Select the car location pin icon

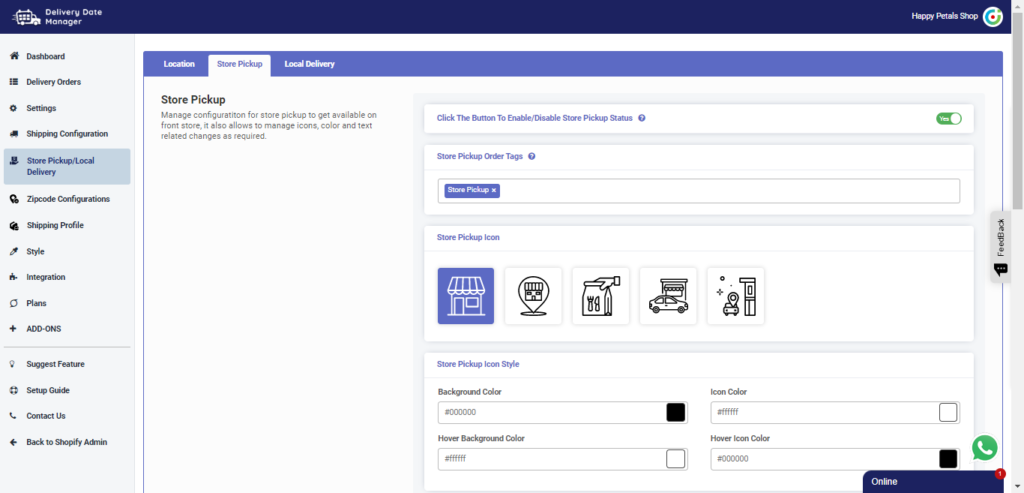pos(735,296)
